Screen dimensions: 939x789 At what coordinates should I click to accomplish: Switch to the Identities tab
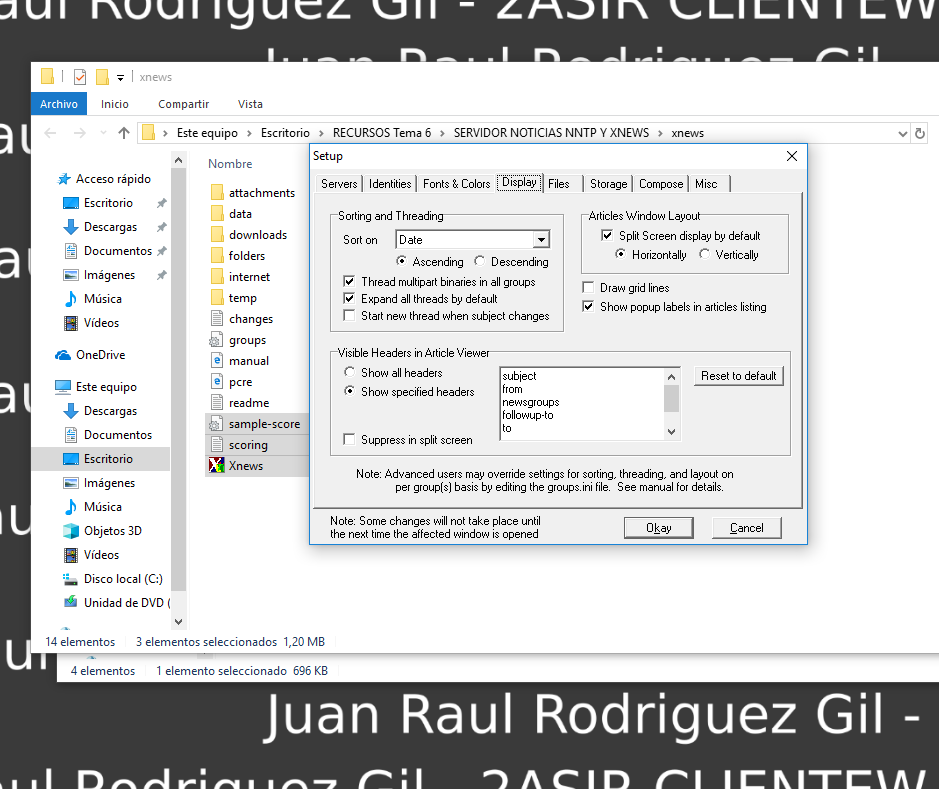click(390, 184)
